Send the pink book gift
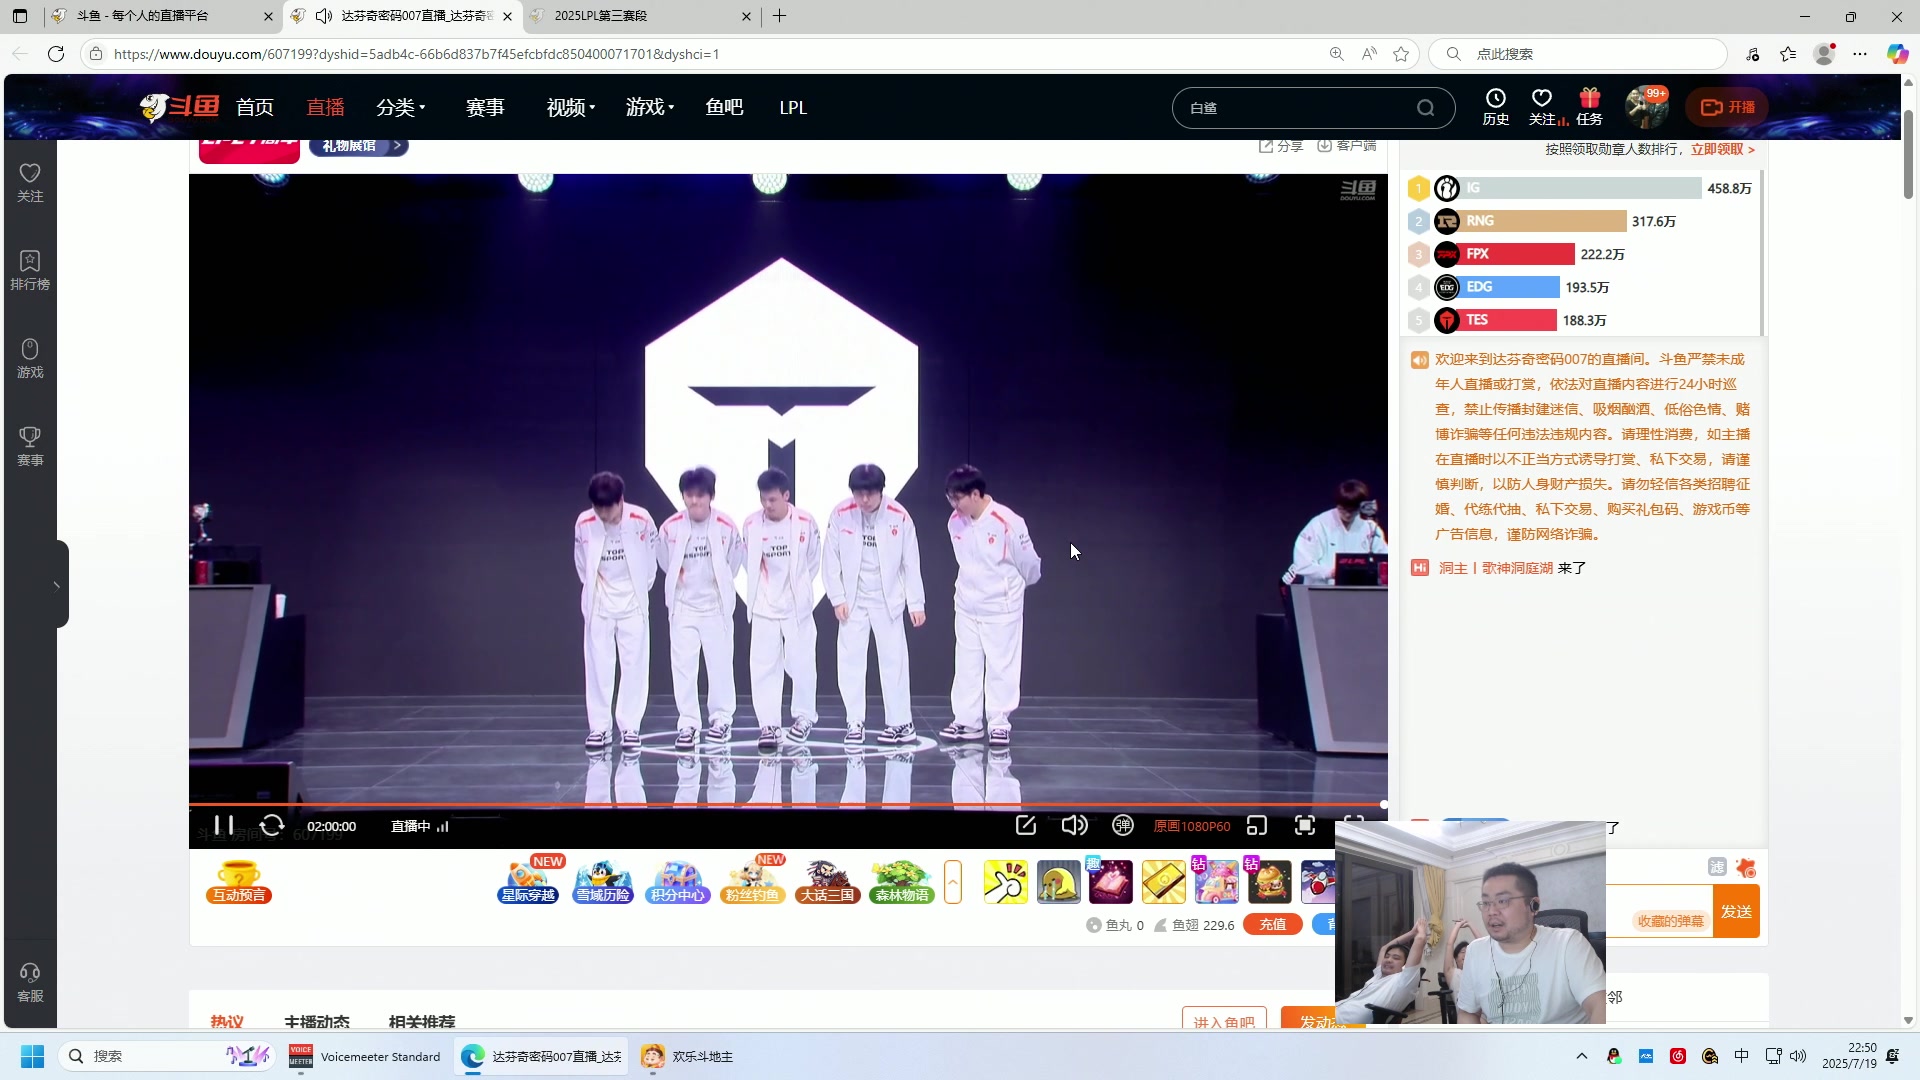1920x1080 pixels. coord(1111,882)
